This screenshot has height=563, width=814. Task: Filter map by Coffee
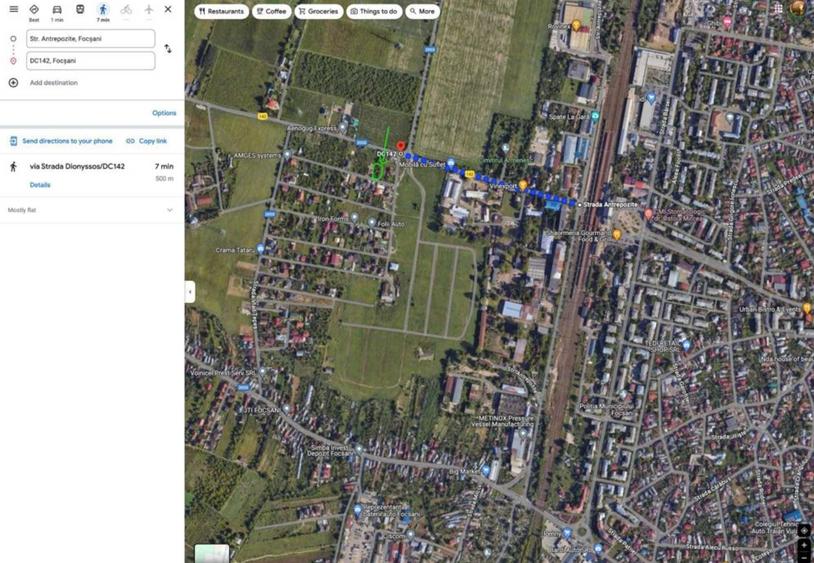272,11
